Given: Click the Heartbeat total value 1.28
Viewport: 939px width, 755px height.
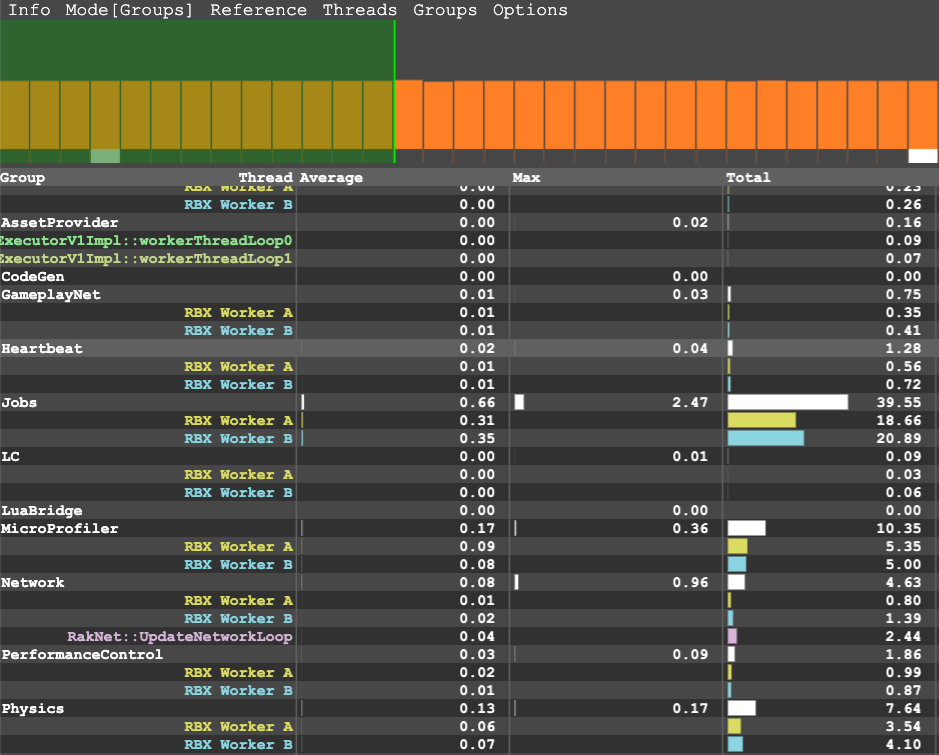Looking at the screenshot, I should [x=904, y=348].
